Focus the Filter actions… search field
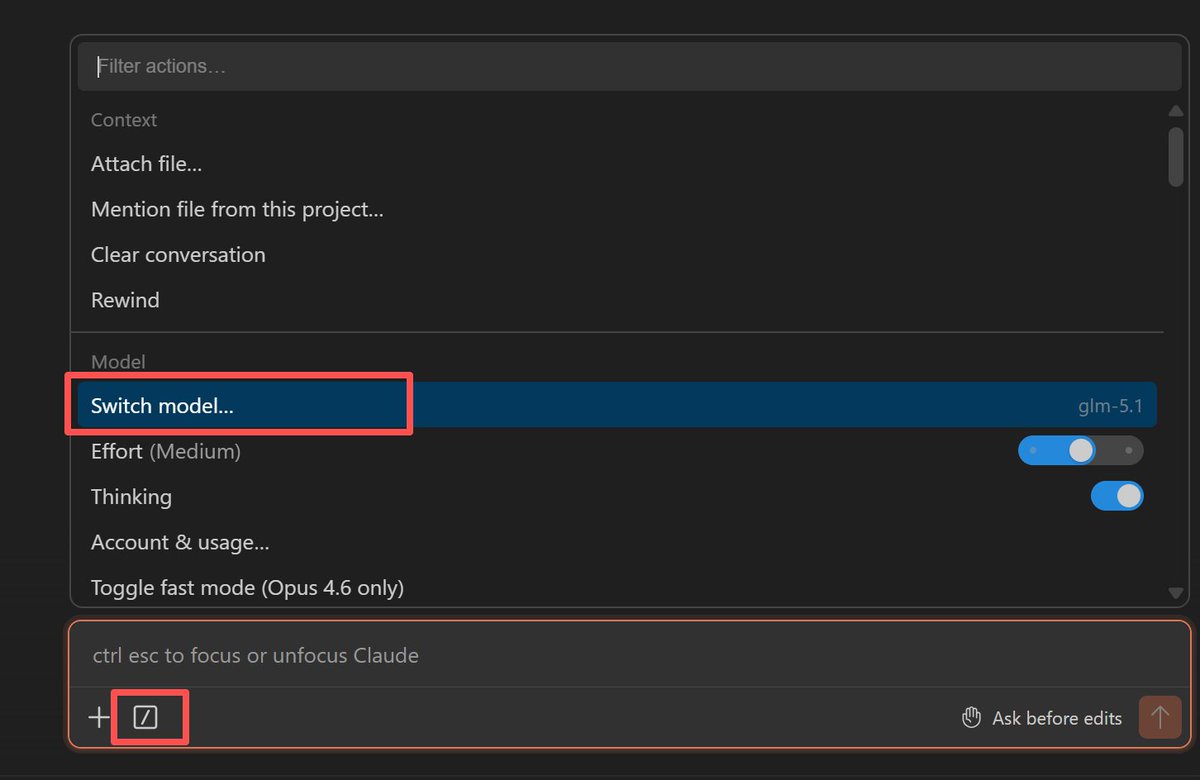The width and height of the screenshot is (1200, 780). pos(630,66)
